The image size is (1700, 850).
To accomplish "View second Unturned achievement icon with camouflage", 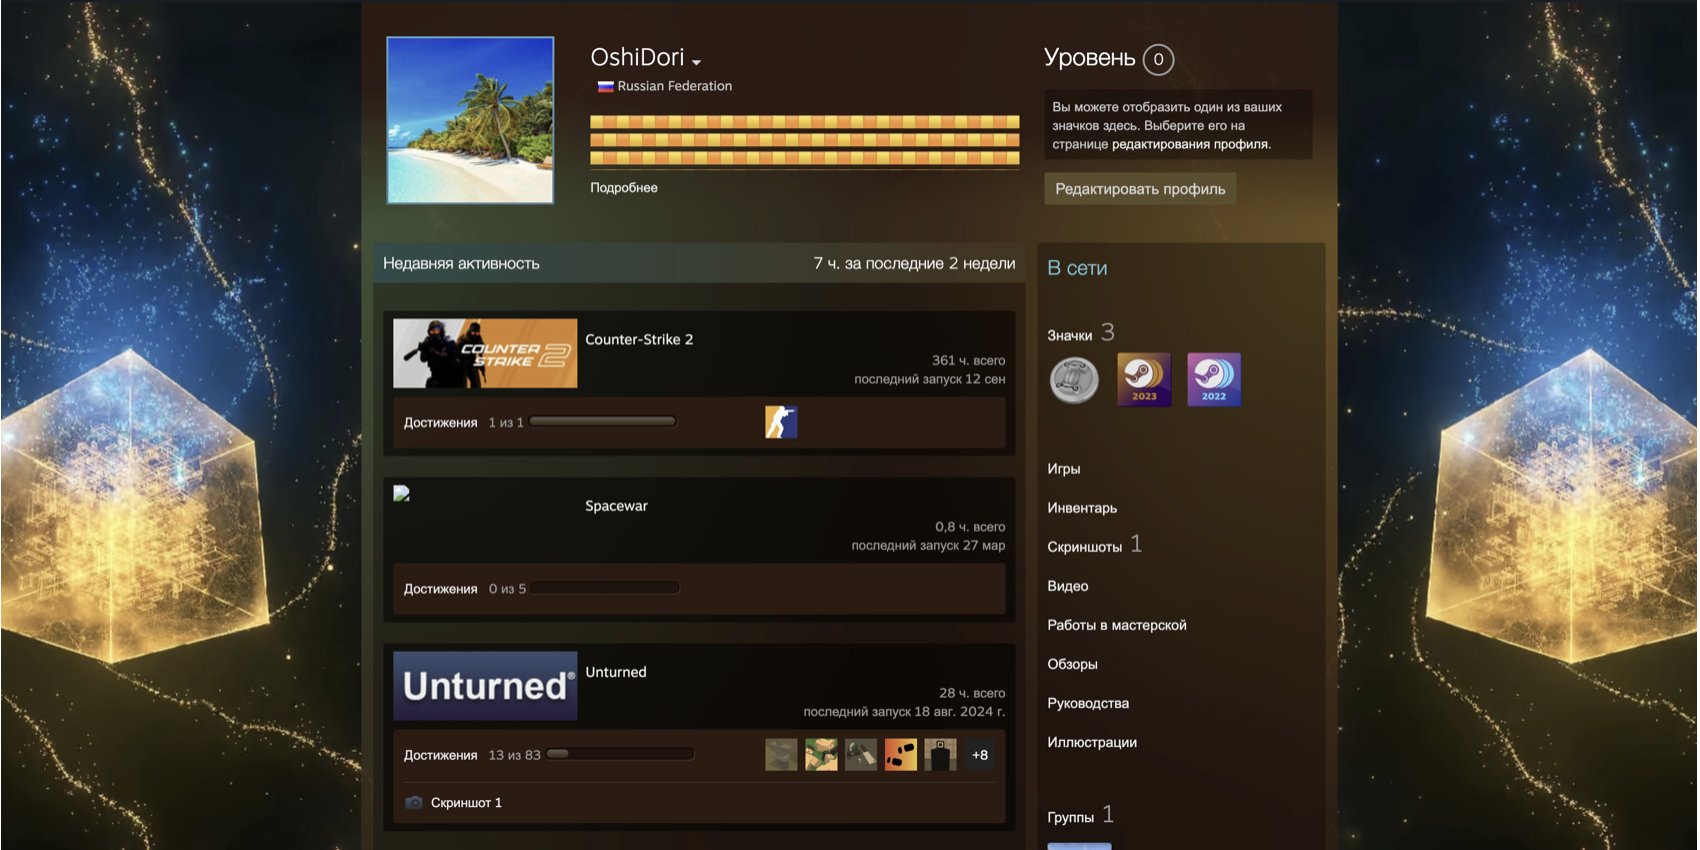I will [821, 755].
